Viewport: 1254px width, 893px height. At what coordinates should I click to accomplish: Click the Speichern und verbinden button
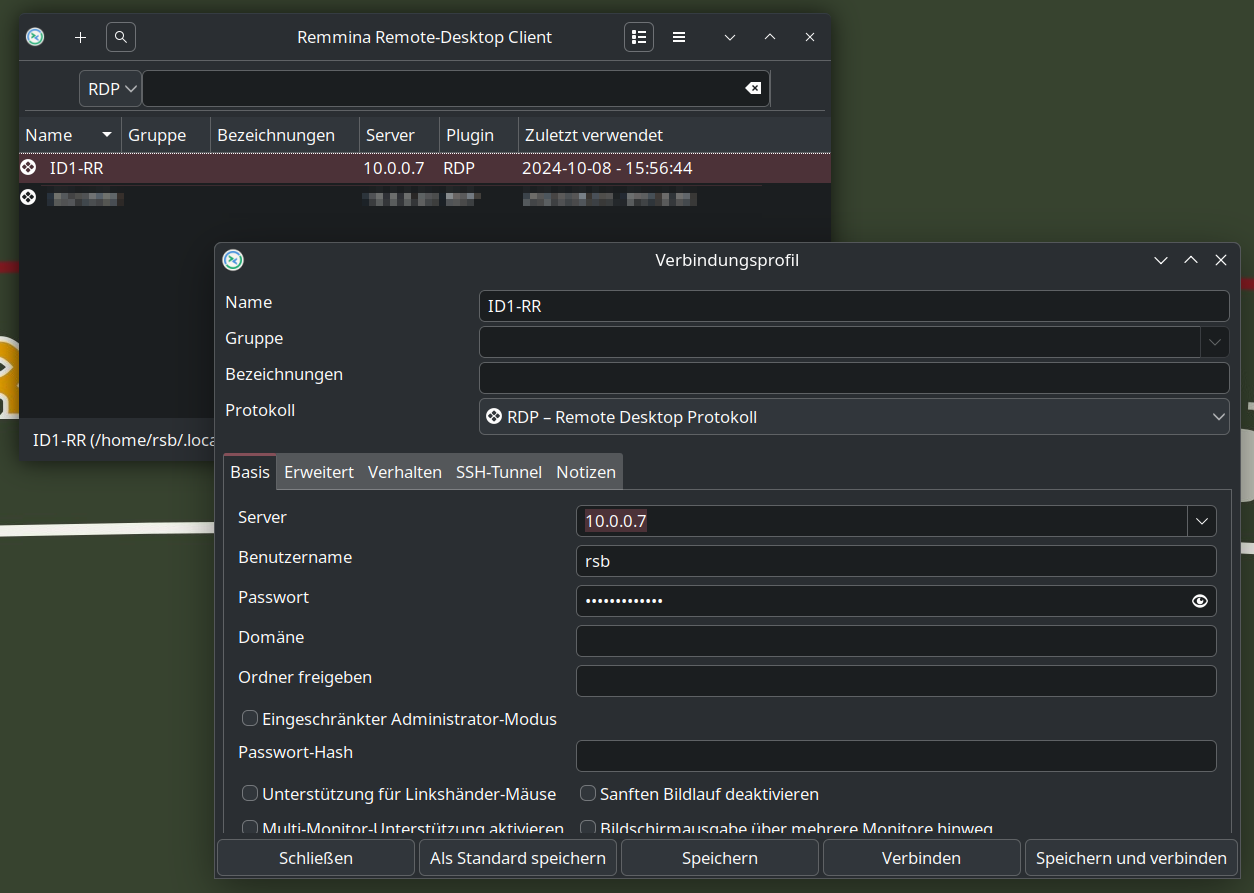1131,858
